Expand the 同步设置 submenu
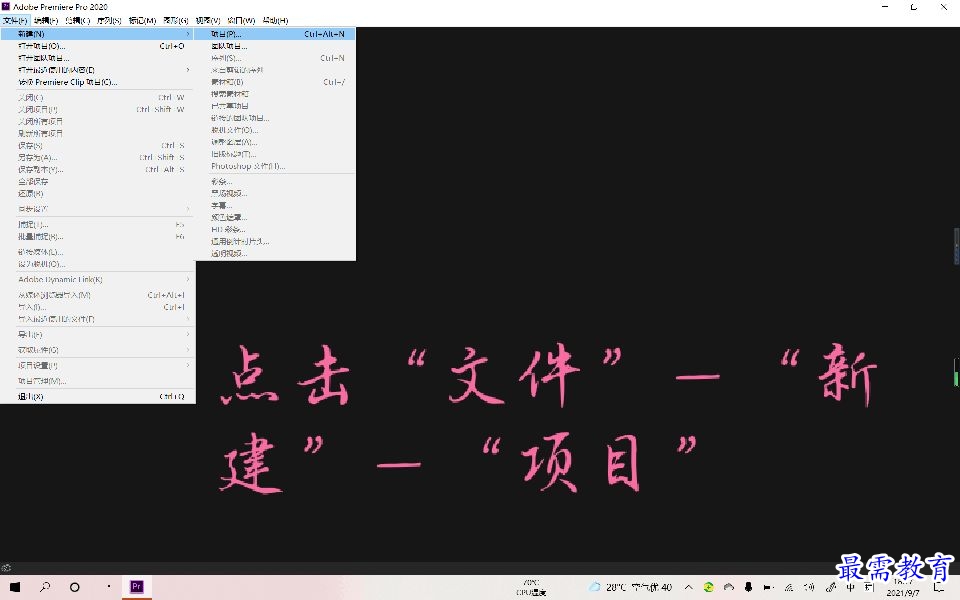The width and height of the screenshot is (960, 600). [x=98, y=209]
